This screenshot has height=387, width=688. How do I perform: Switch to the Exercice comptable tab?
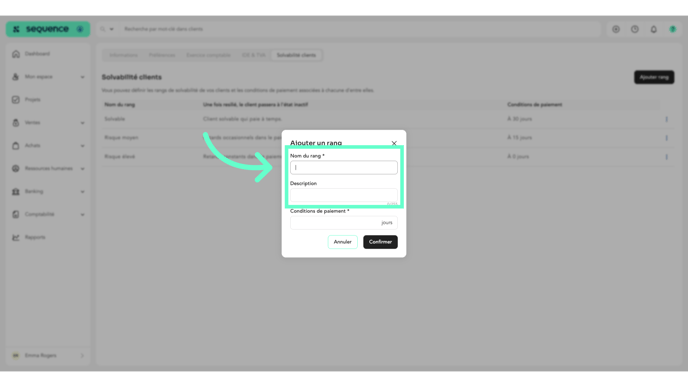pyautogui.click(x=208, y=55)
